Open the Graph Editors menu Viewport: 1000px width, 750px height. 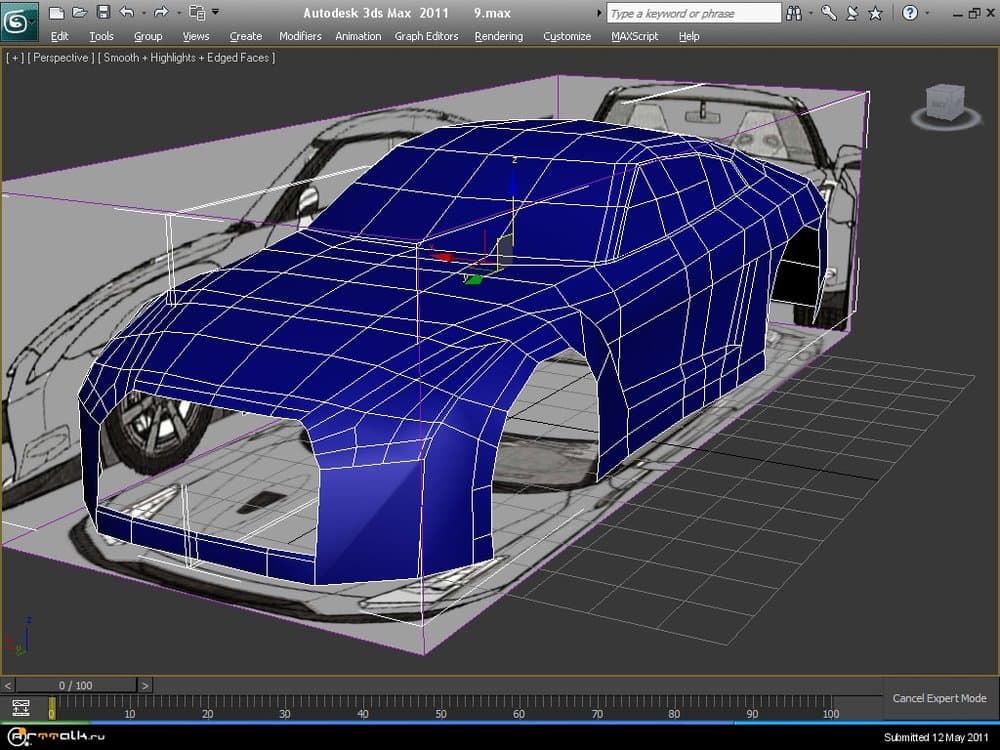click(426, 36)
